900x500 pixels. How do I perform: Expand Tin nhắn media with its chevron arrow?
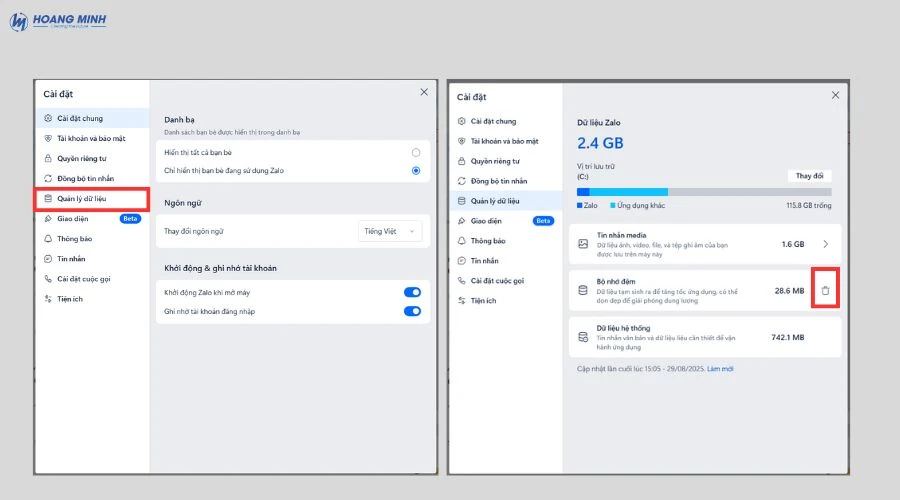pyautogui.click(x=825, y=244)
